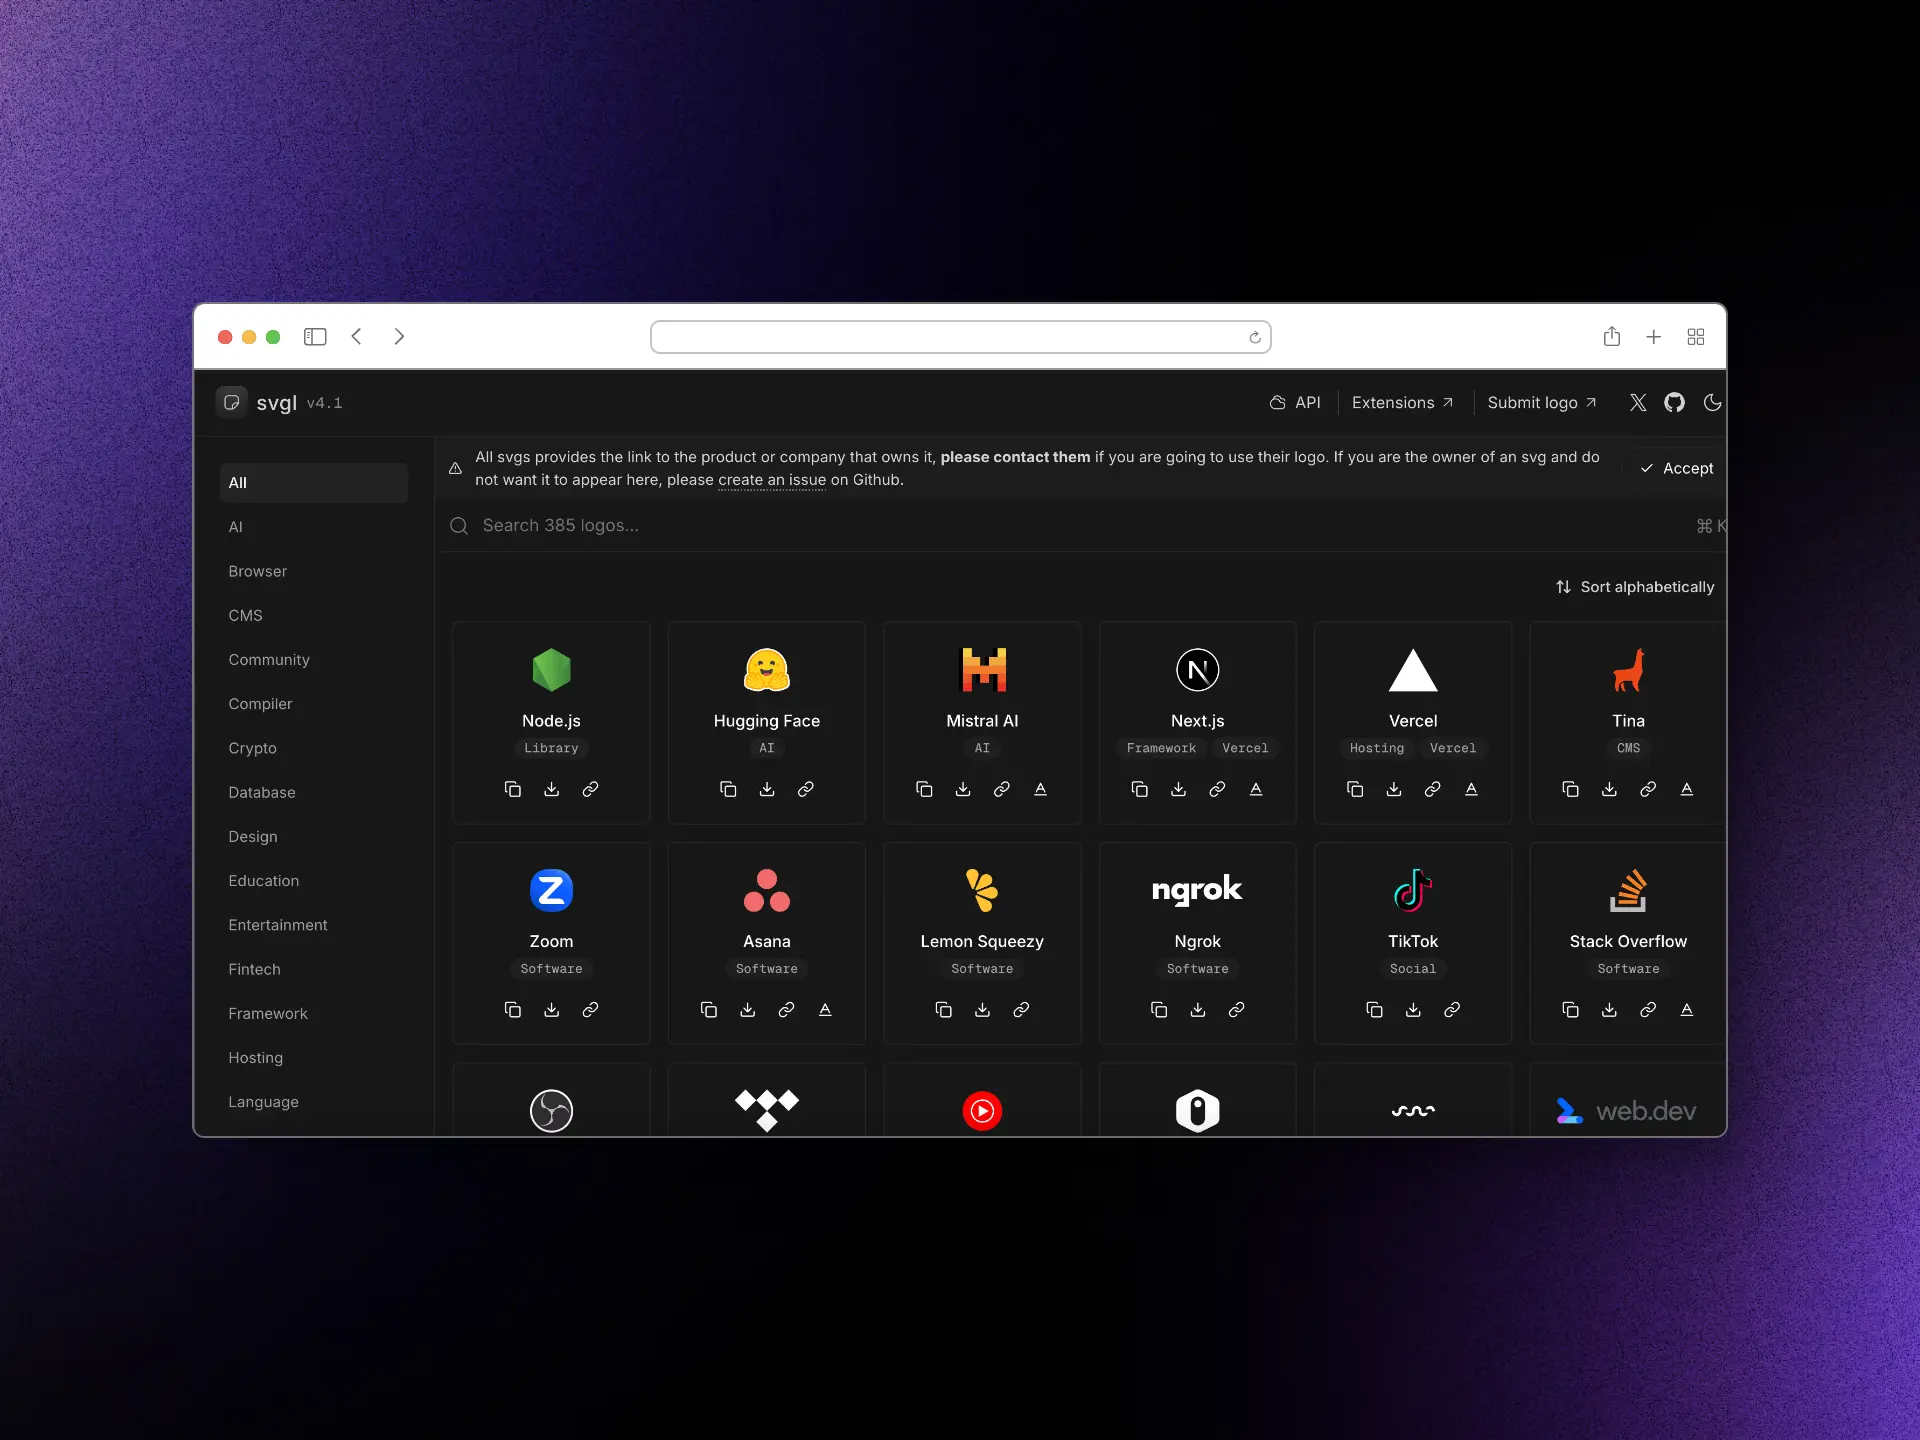Filter by Hosting tag on Vercel card
1920x1440 pixels.
click(x=1377, y=748)
